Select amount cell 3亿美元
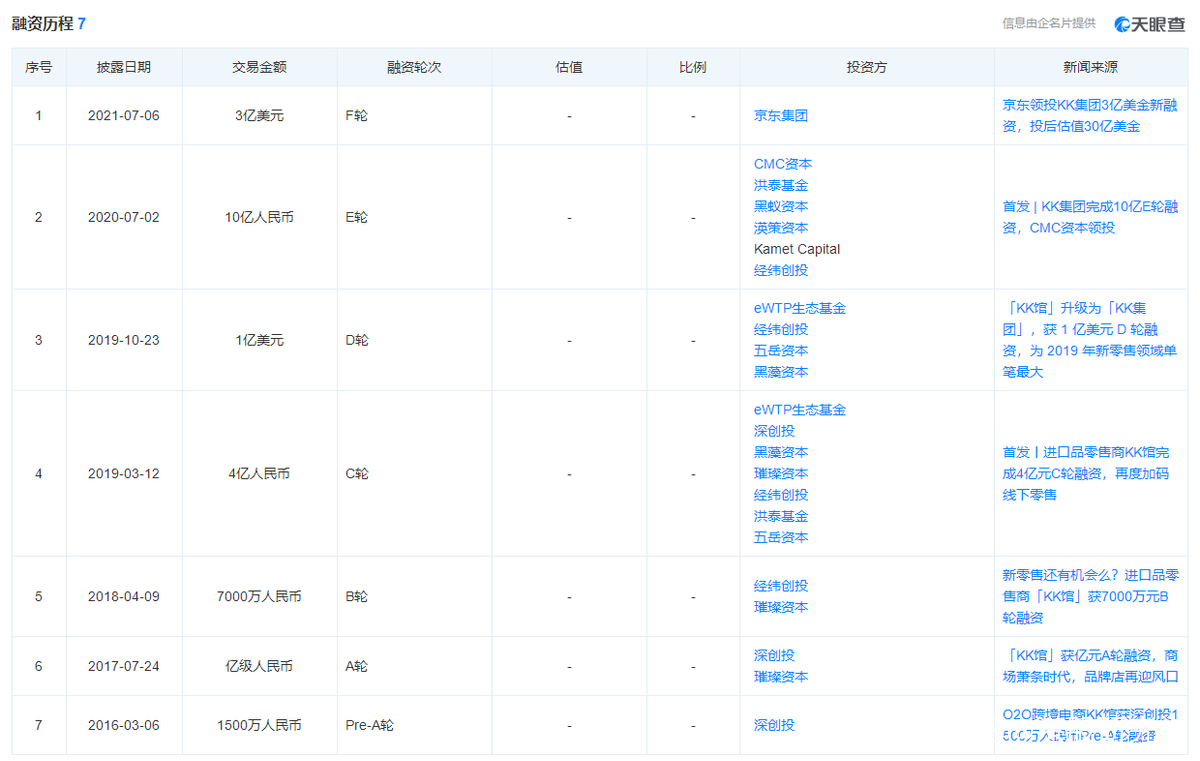Image resolution: width=1200 pixels, height=761 pixels. pos(259,116)
